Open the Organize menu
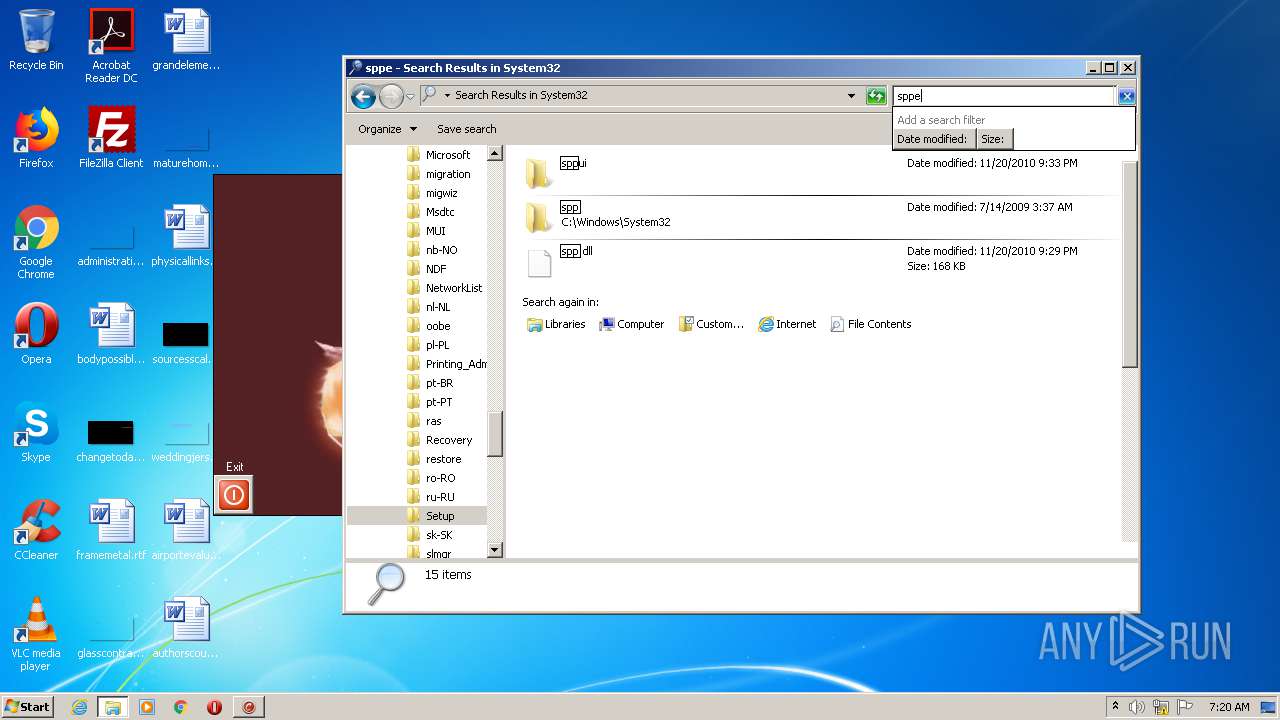The width and height of the screenshot is (1280, 720). [387, 129]
